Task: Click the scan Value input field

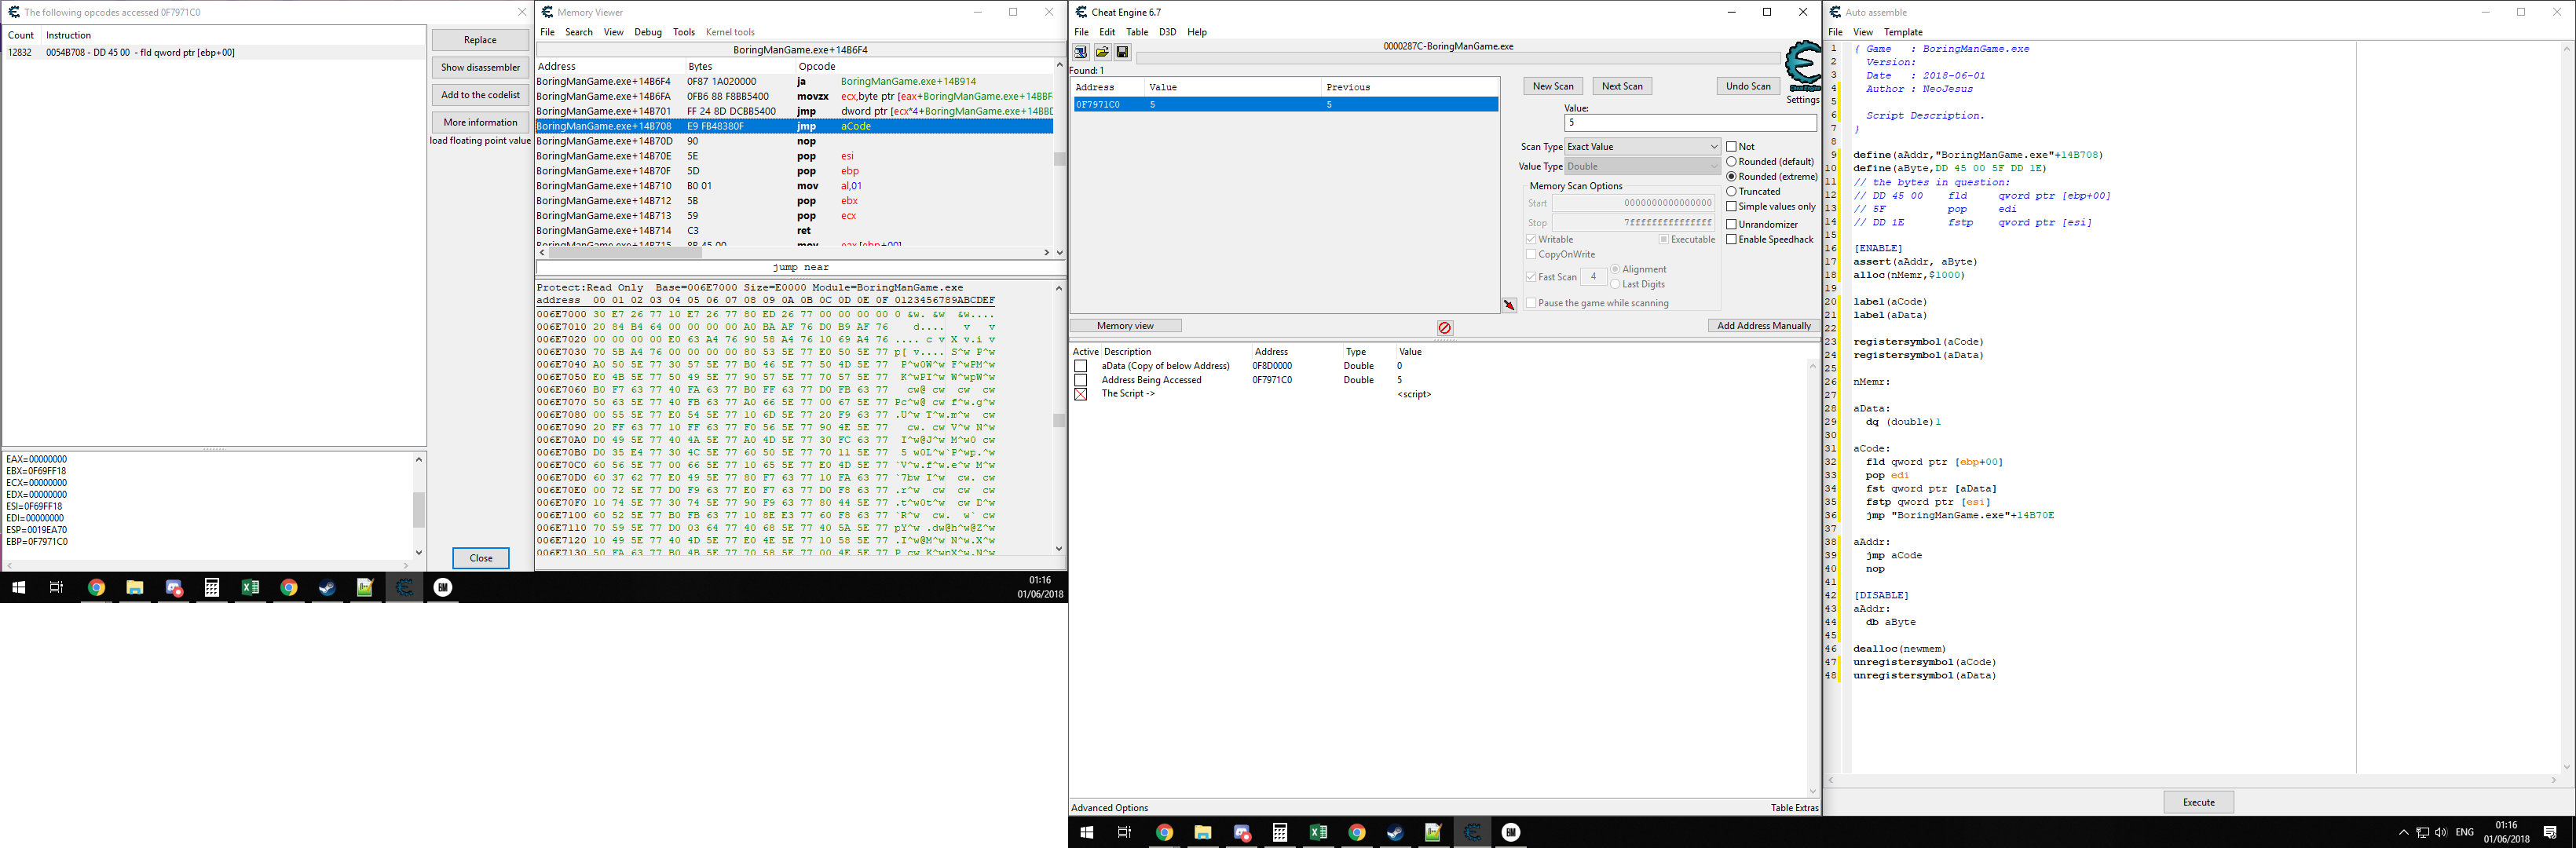Action: click(x=1689, y=123)
